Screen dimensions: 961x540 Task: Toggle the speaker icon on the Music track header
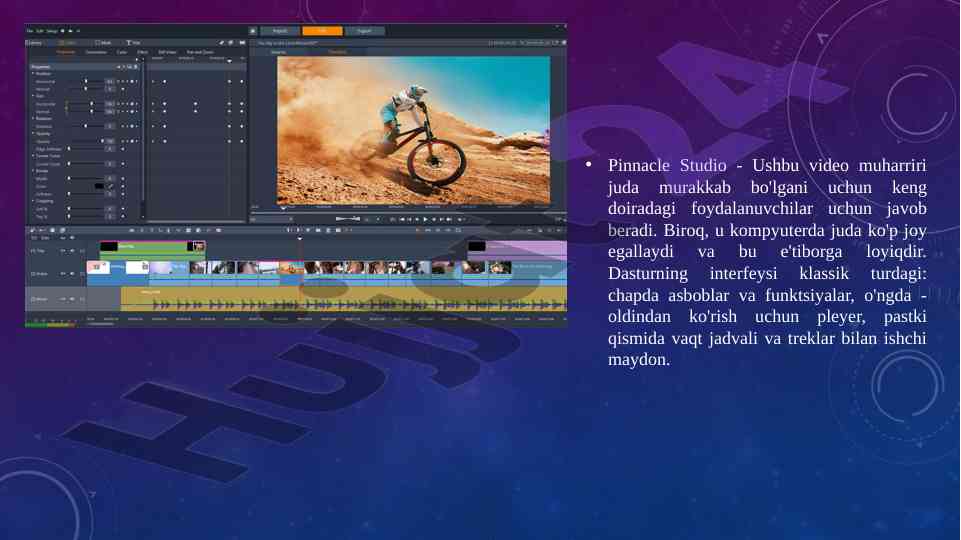tap(72, 299)
